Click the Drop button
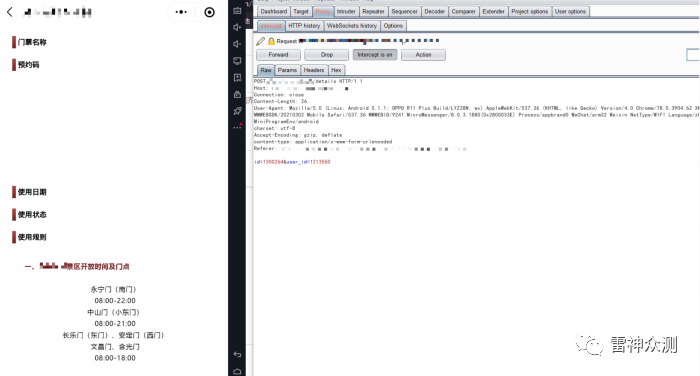700x376 pixels. tap(327, 55)
